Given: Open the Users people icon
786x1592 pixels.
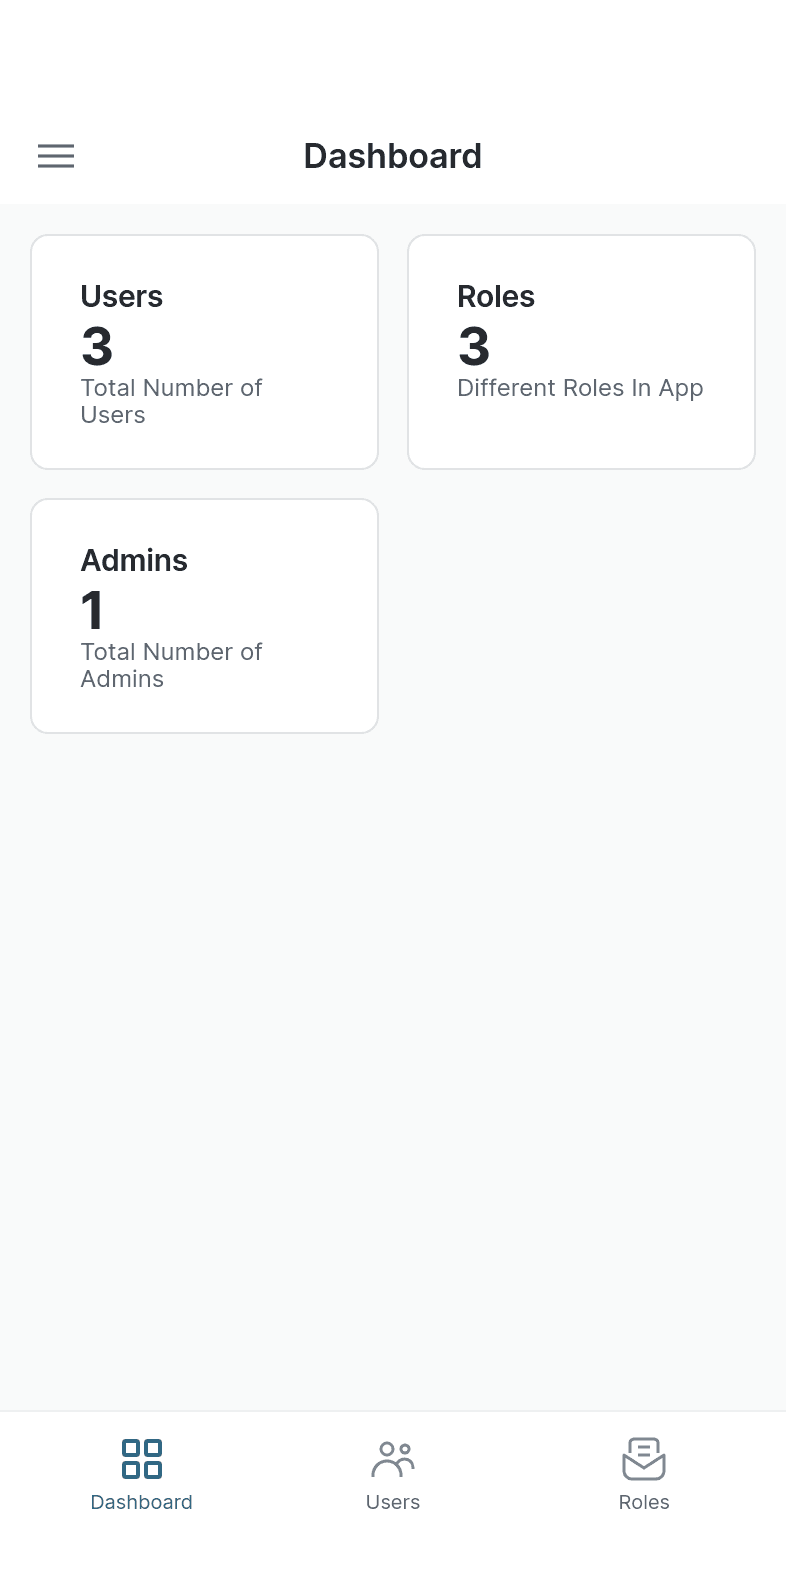Looking at the screenshot, I should click(393, 1459).
